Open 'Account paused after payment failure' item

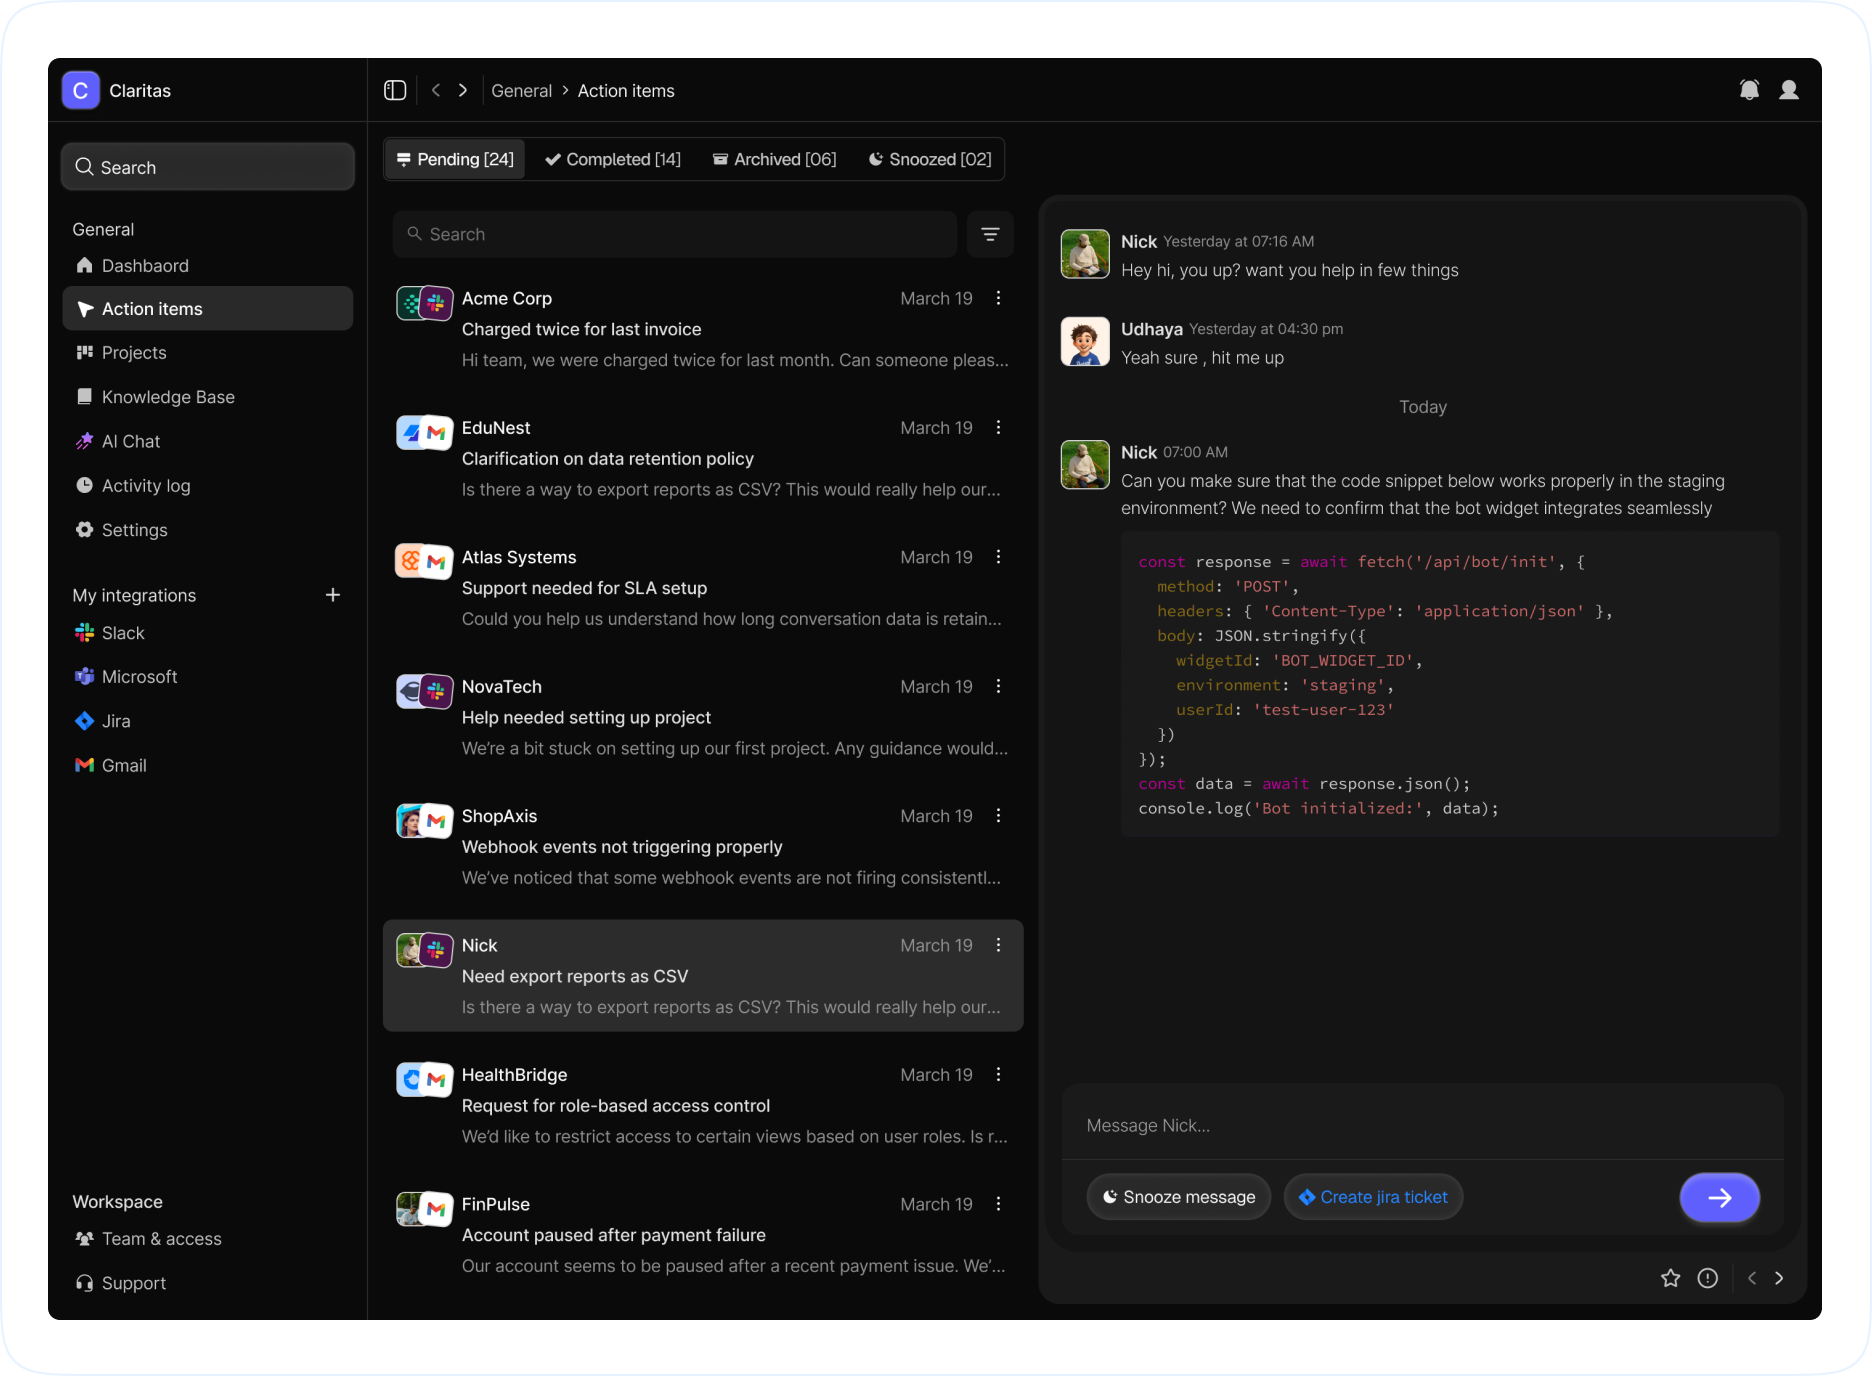pos(703,1235)
